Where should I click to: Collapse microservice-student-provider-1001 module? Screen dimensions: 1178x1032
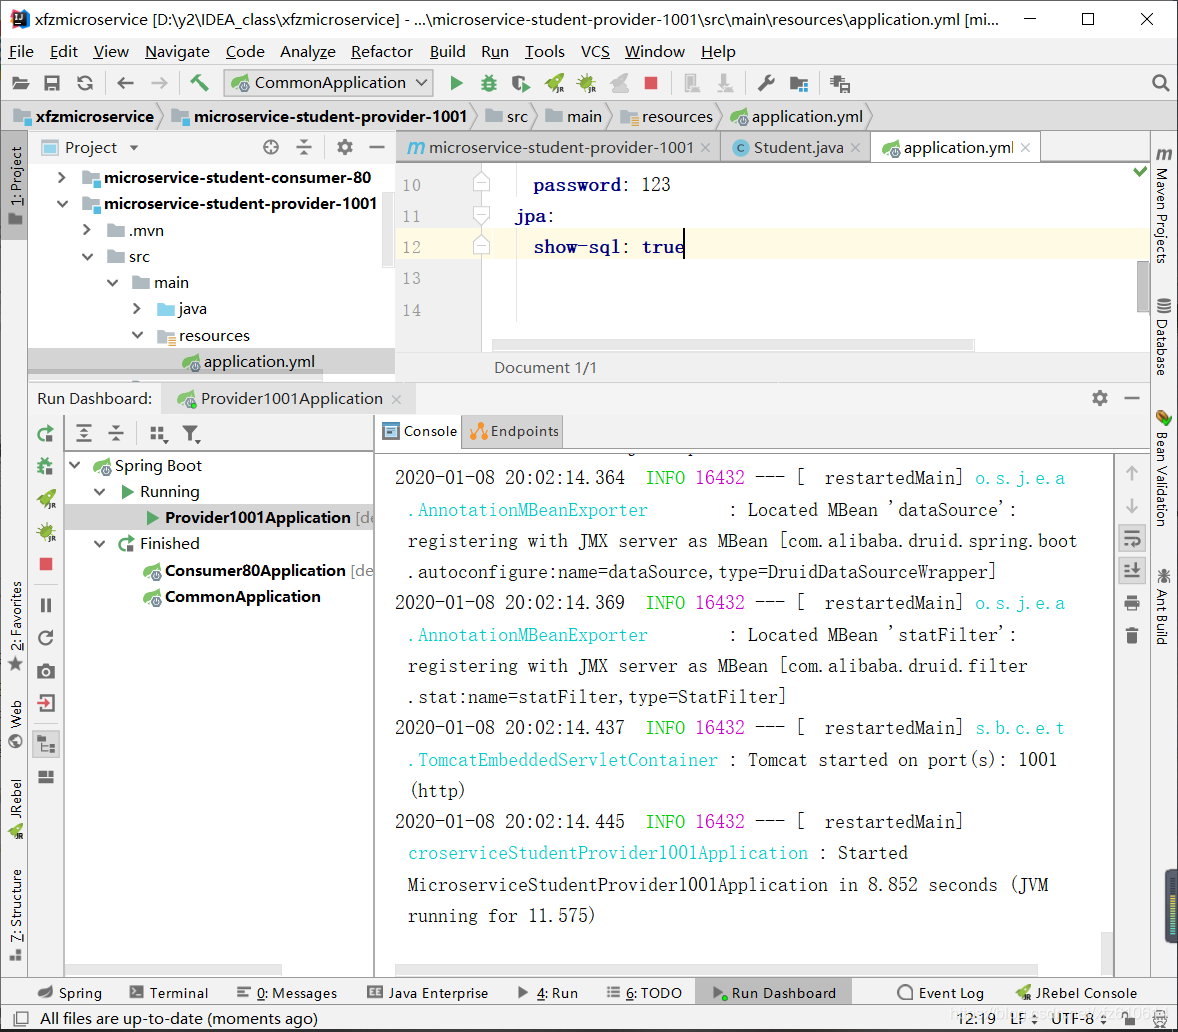(x=62, y=204)
